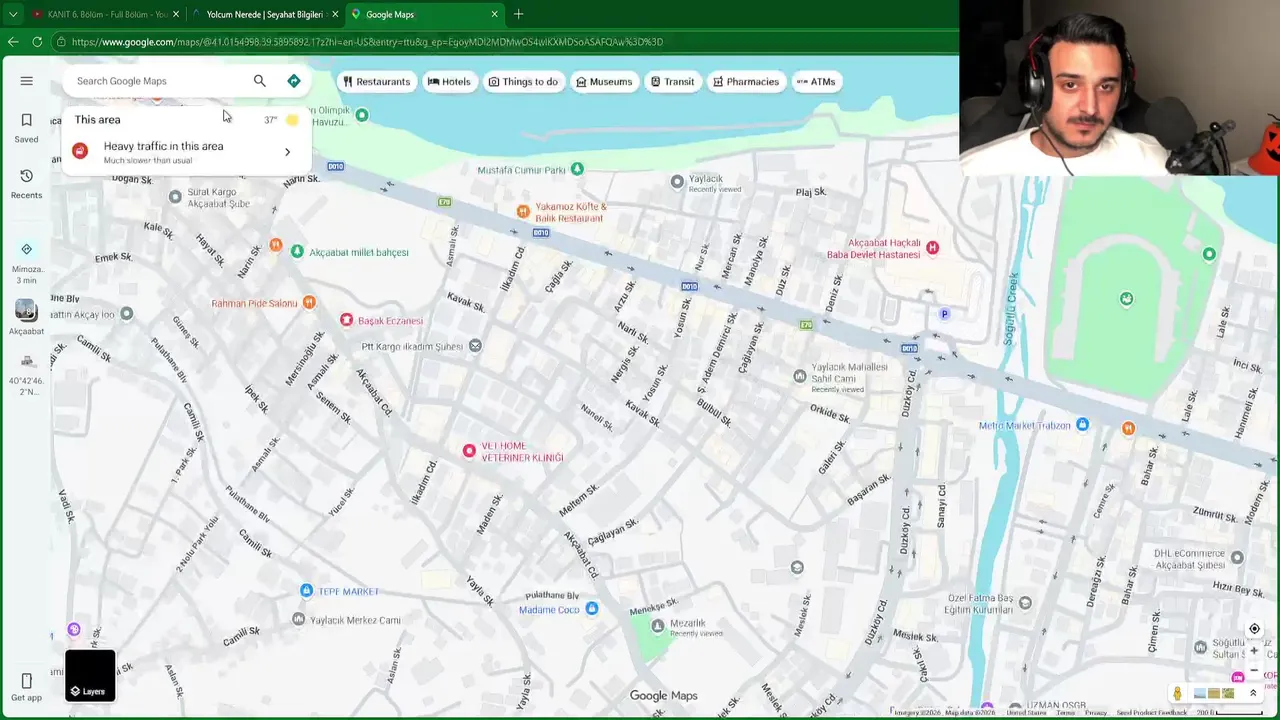Select the Pharmacies category chip
Screen dimensions: 1280x720
coord(746,82)
